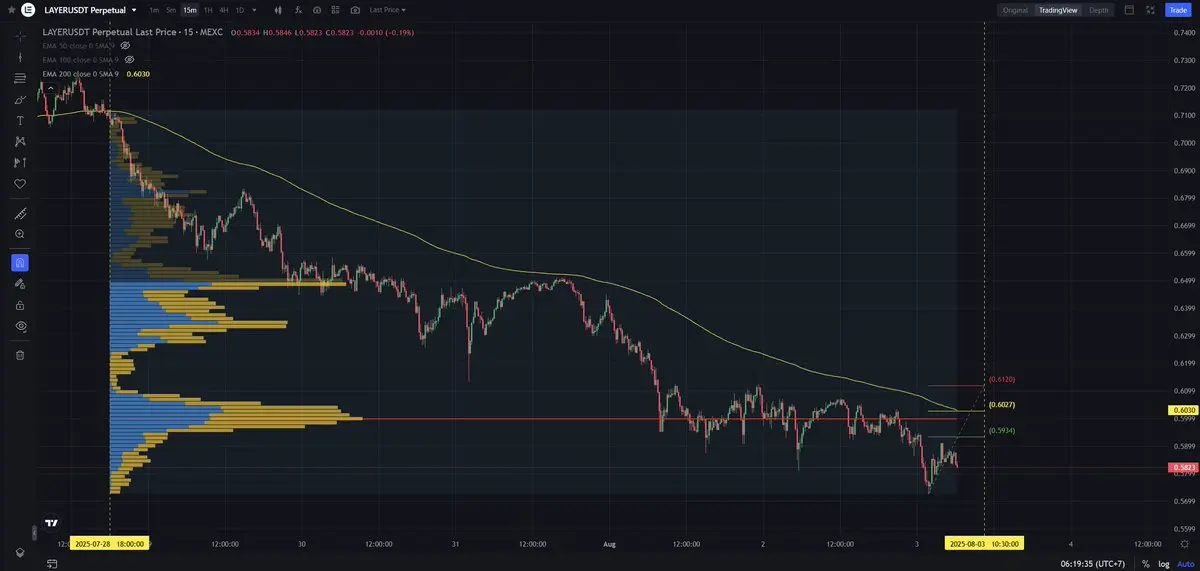Open the Last Price dropdown
This screenshot has width=1200, height=571.
coord(388,10)
